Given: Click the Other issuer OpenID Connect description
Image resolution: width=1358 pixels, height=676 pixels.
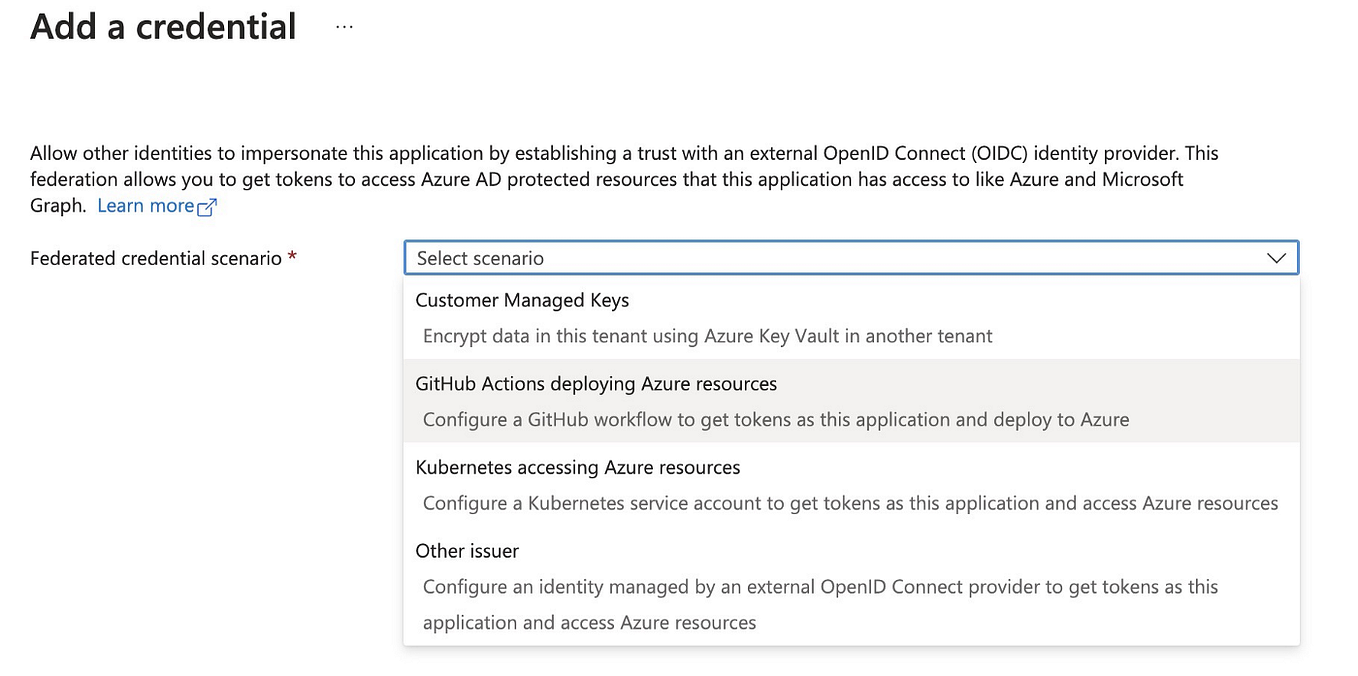Looking at the screenshot, I should pyautogui.click(x=820, y=587).
